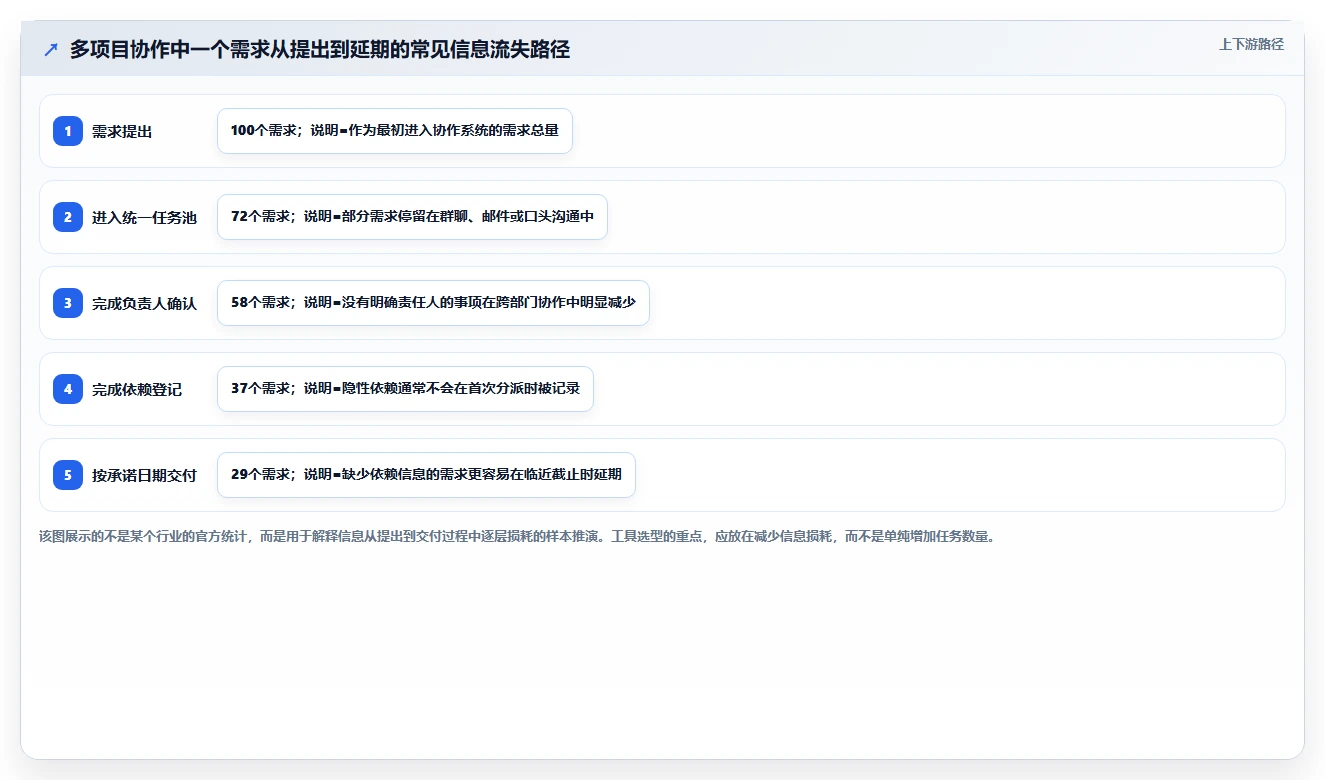
Task: Click the 需求提出 step label
Action: [x=122, y=131]
